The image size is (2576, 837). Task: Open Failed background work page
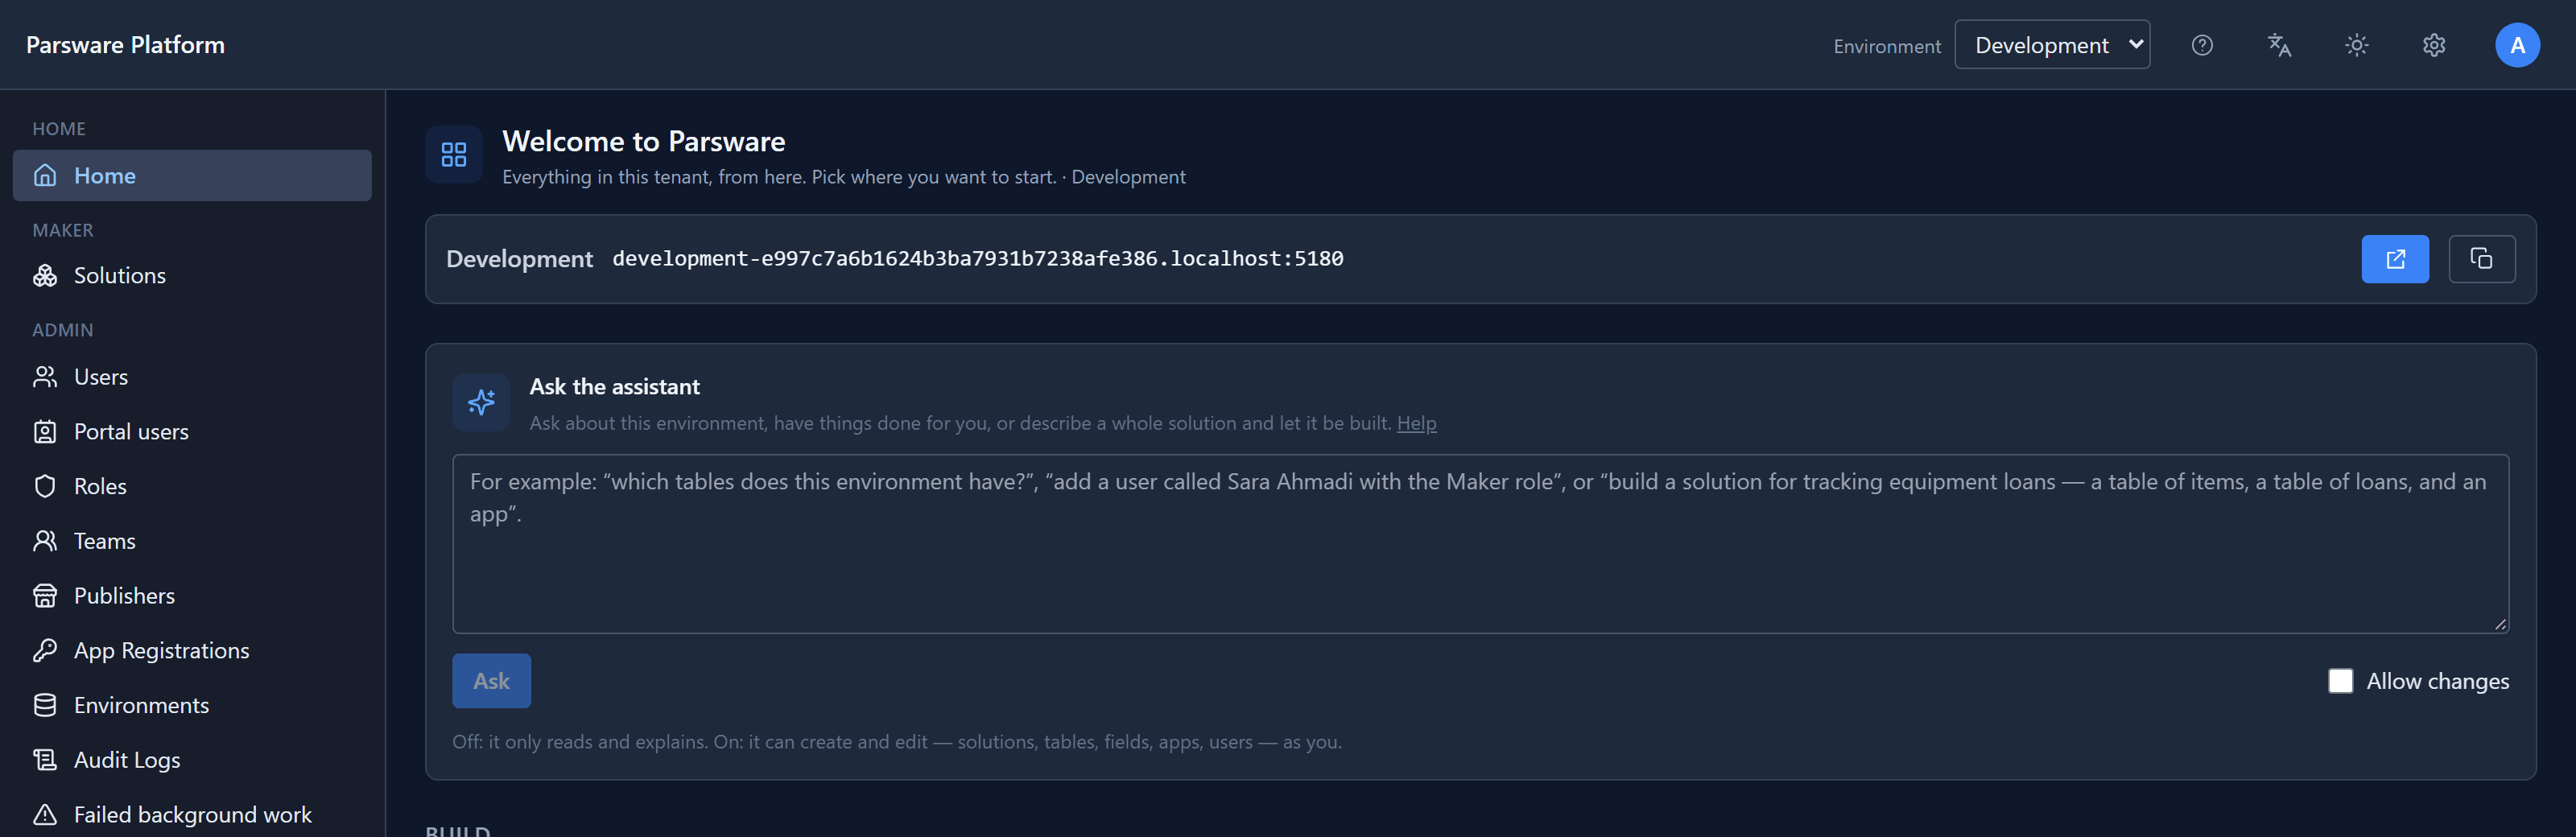click(192, 814)
